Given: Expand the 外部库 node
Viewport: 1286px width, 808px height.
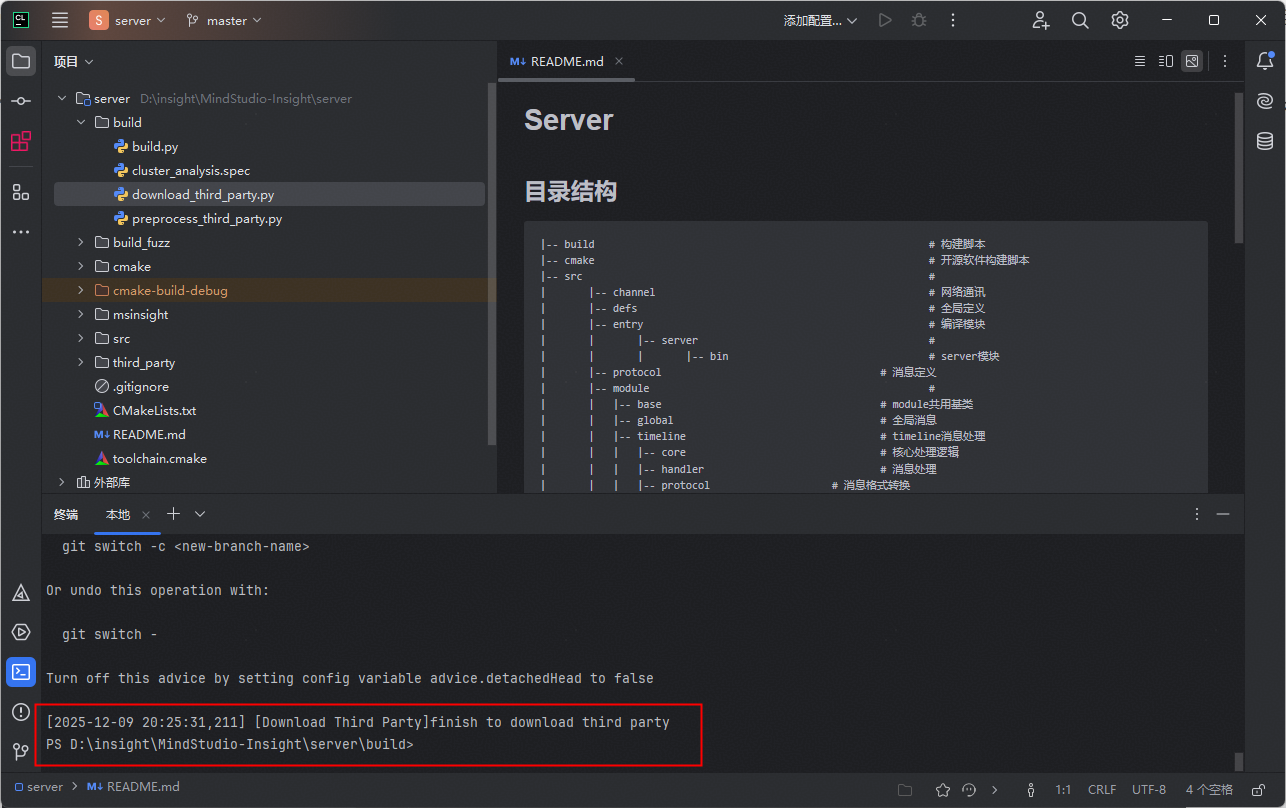Looking at the screenshot, I should (x=62, y=482).
